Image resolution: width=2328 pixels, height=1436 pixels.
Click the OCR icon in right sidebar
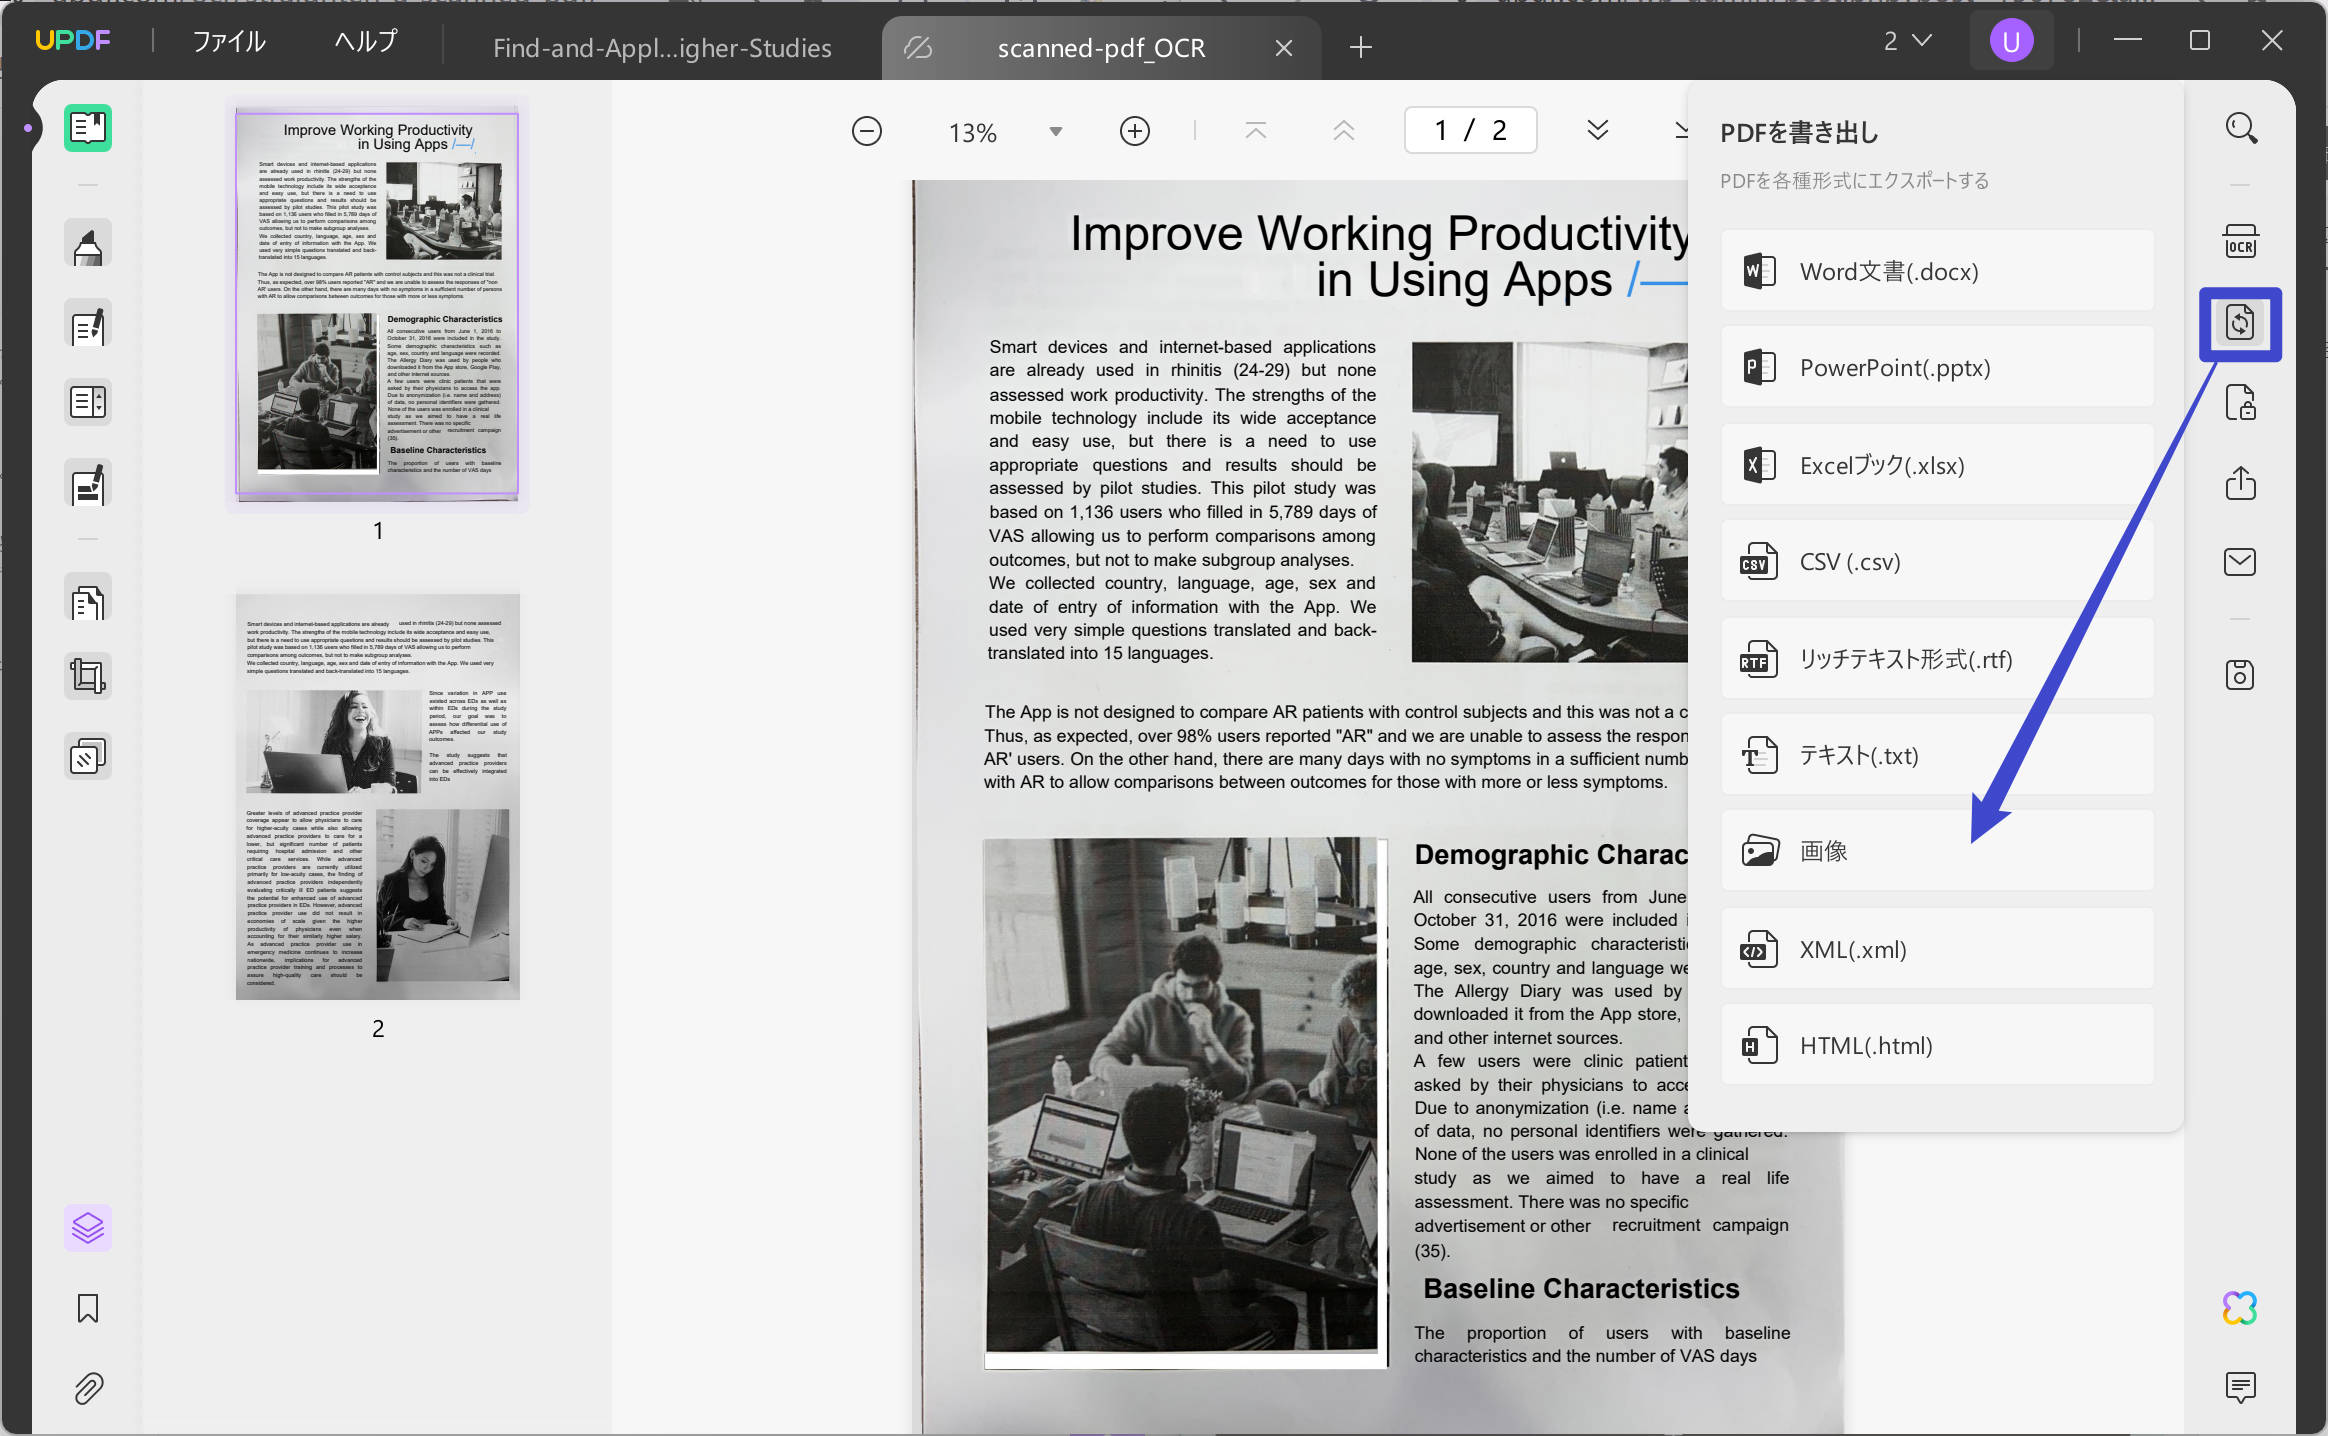[x=2240, y=243]
